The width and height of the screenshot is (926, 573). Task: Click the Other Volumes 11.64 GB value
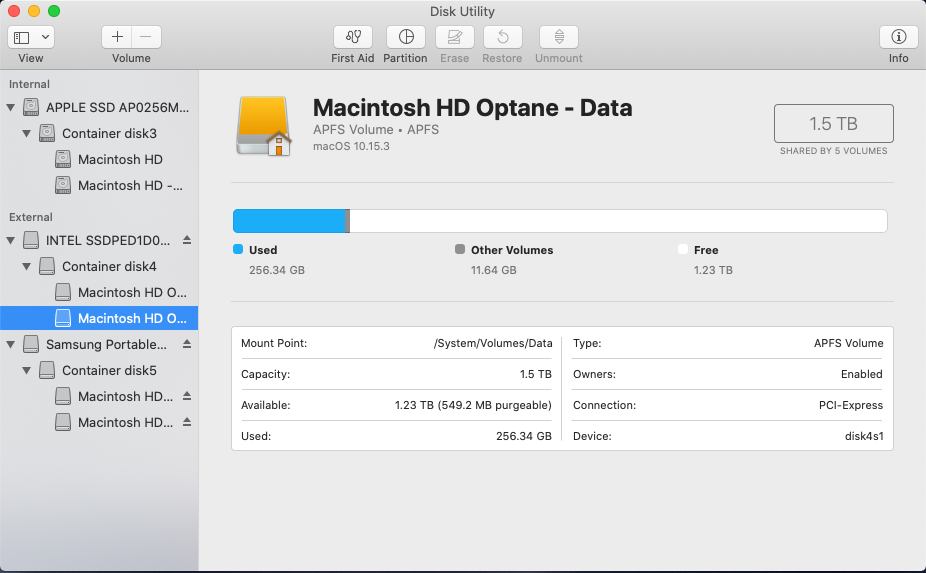(494, 270)
